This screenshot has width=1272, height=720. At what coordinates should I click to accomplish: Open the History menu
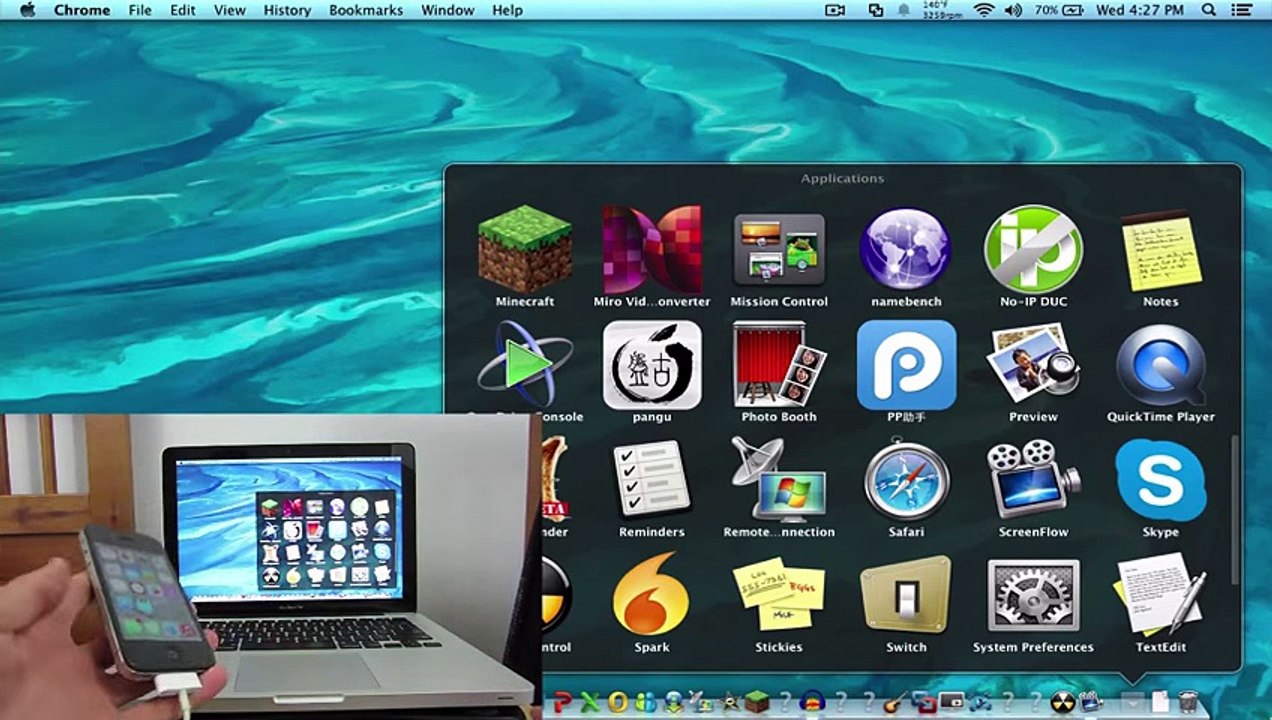[287, 10]
